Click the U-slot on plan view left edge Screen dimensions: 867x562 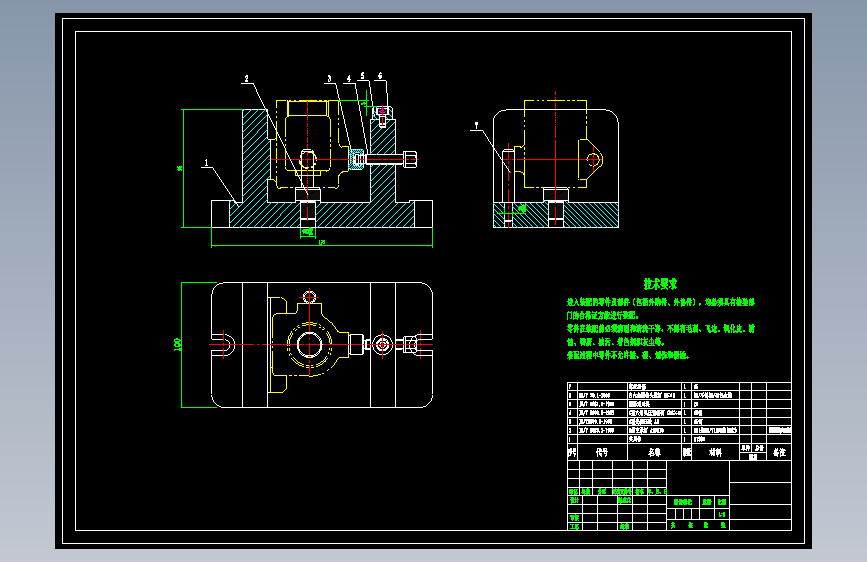(x=224, y=345)
